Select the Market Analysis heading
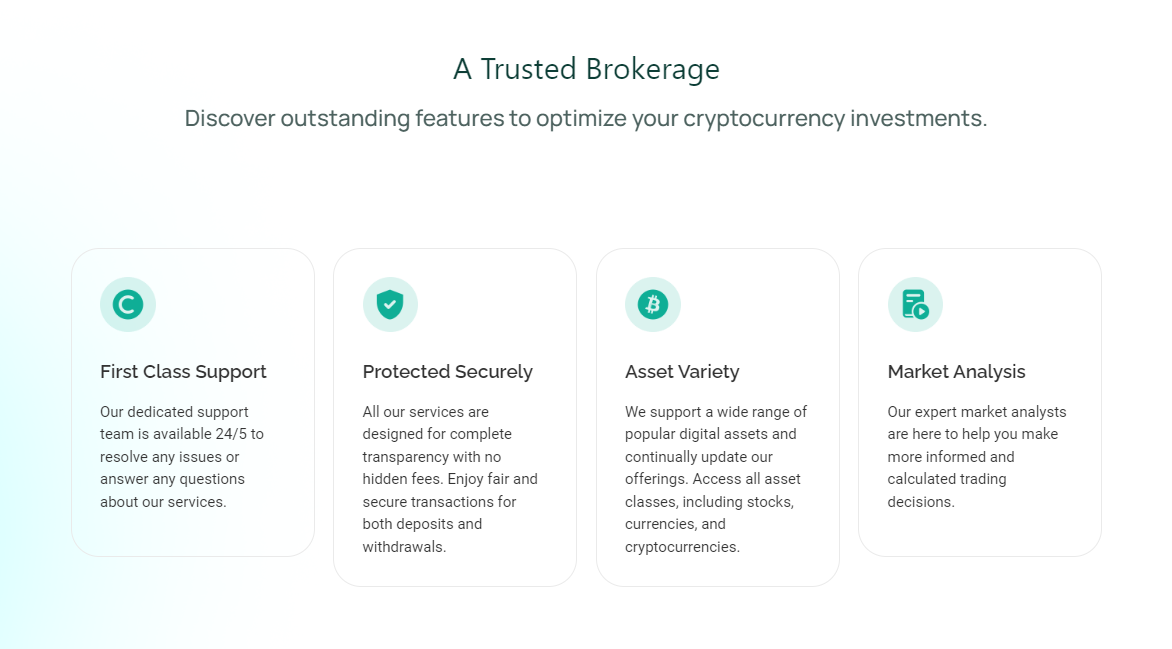Viewport: 1172px width, 649px height. (956, 372)
